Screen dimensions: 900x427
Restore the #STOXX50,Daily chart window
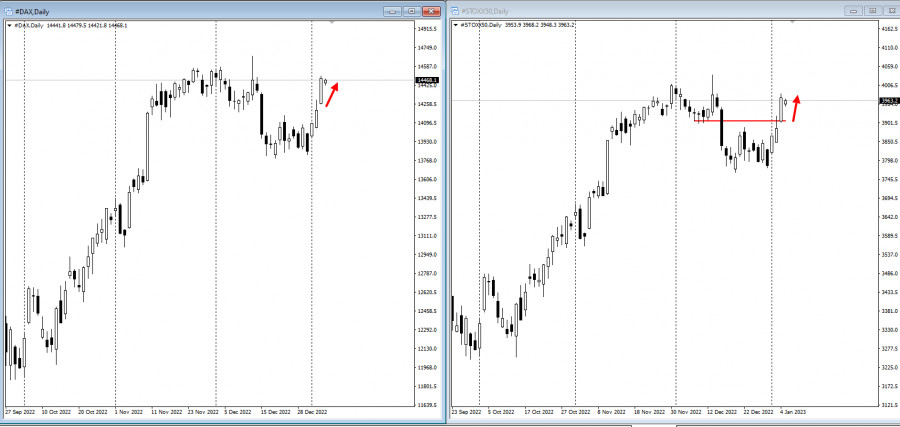[872, 11]
